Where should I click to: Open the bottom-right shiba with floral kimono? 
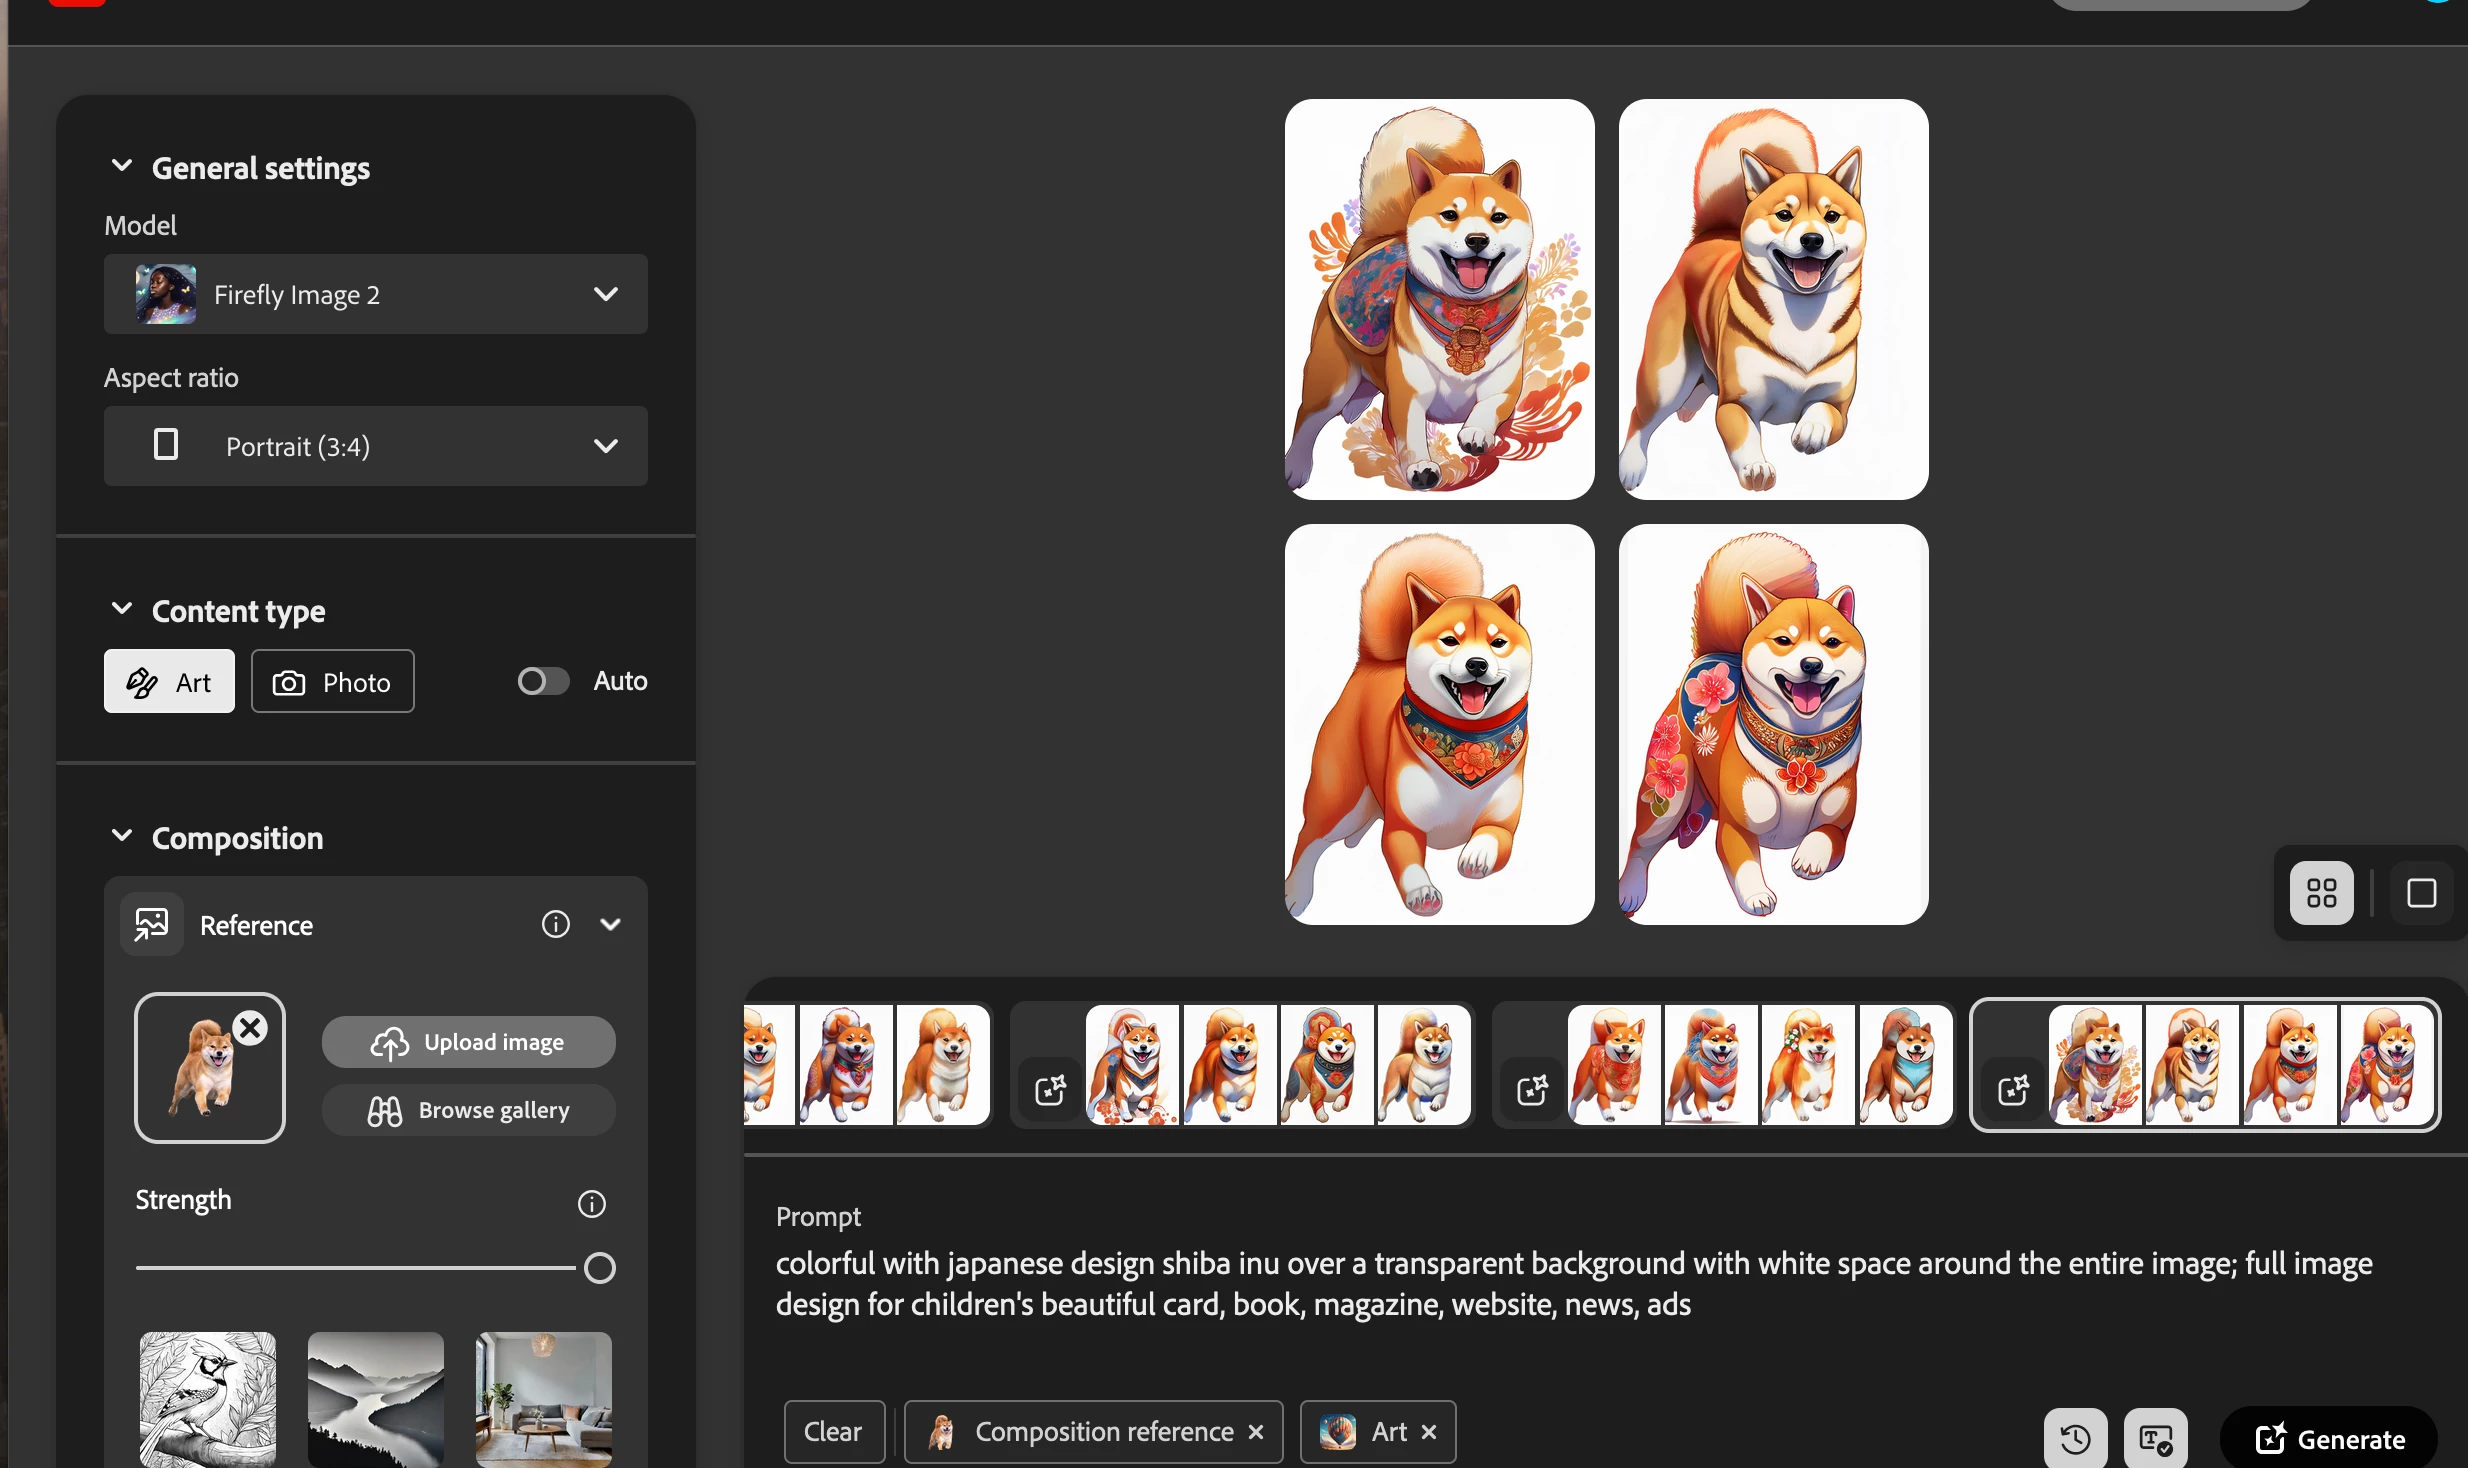(1772, 724)
